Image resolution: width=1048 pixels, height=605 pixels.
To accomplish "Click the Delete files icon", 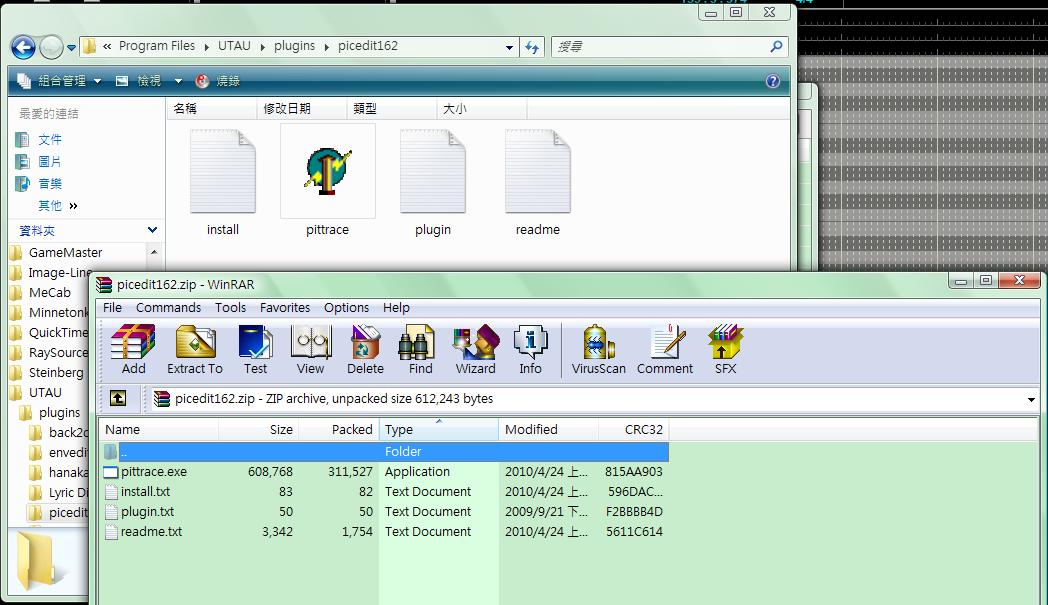I will pyautogui.click(x=365, y=349).
